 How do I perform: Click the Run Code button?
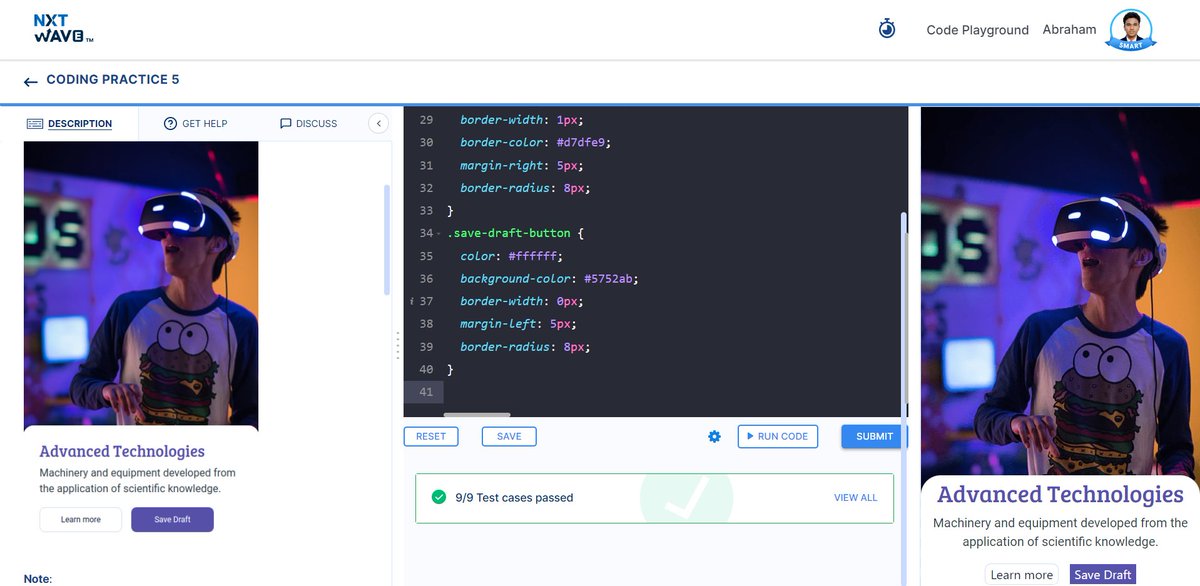coord(778,436)
